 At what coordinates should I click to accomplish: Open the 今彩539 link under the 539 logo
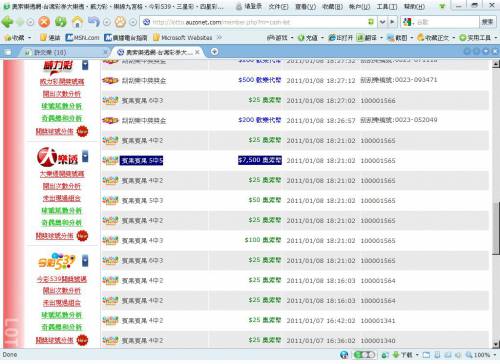(62, 279)
